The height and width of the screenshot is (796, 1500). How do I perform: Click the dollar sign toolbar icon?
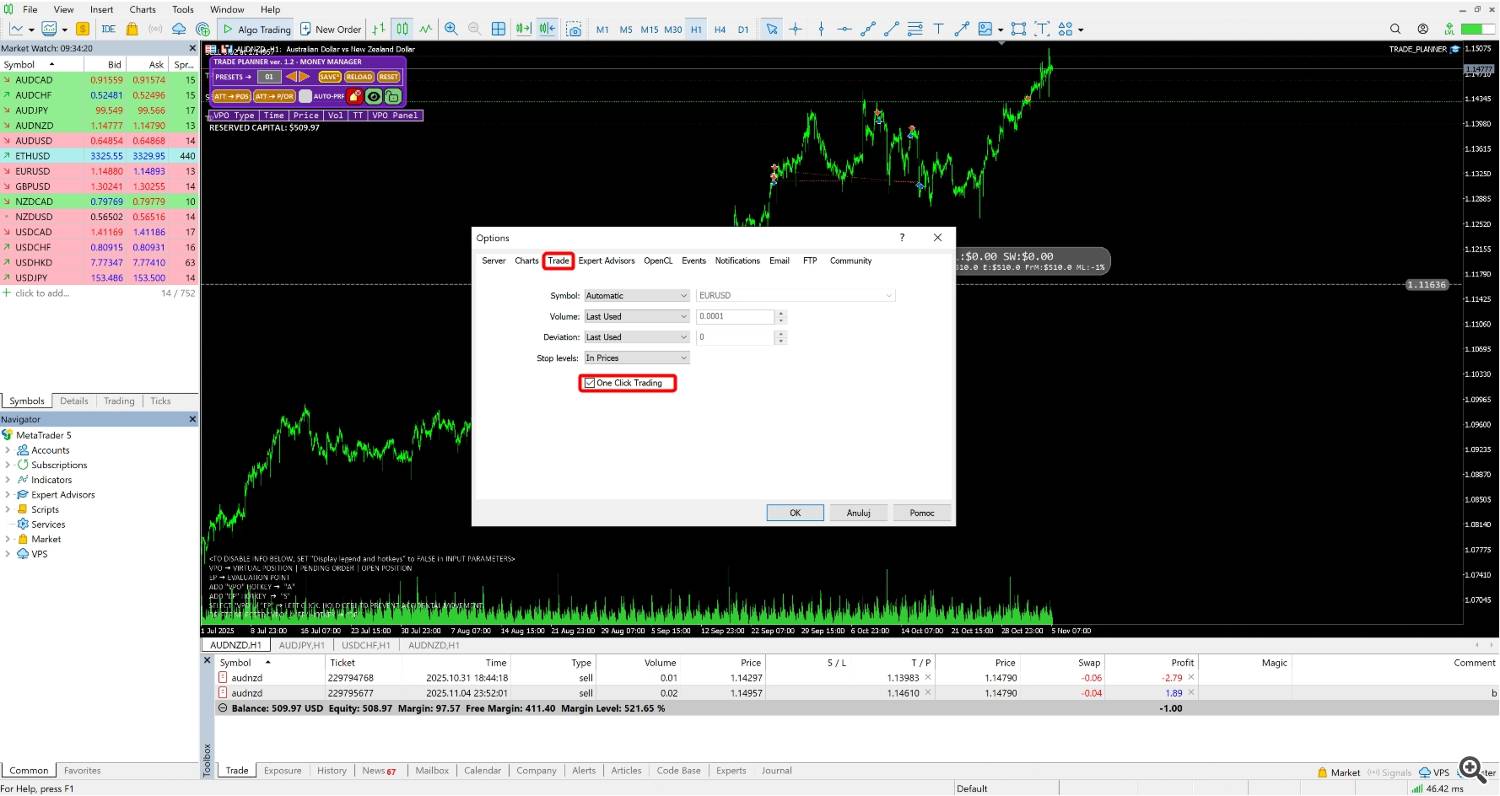83,29
